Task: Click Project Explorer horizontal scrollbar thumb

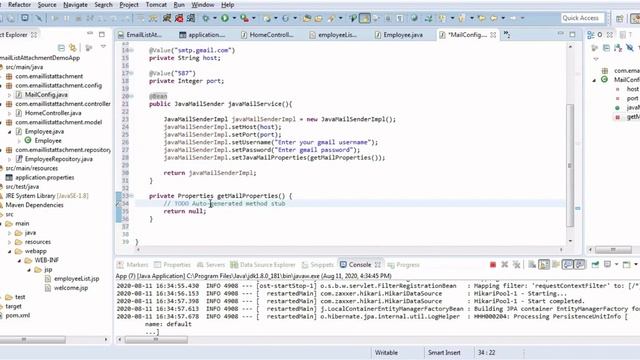Action: (33, 340)
